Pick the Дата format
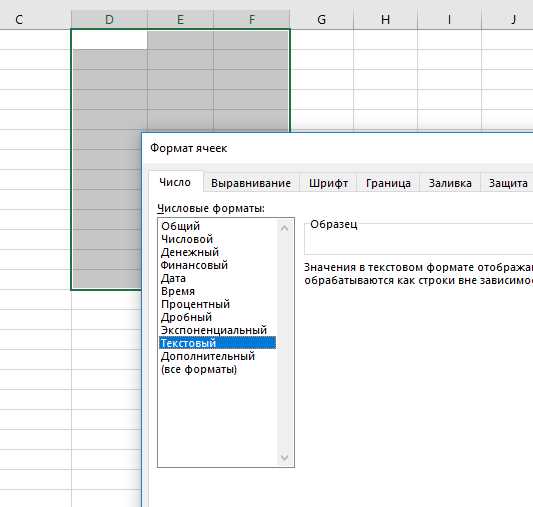Viewport: 533px width, 507px height. point(218,278)
